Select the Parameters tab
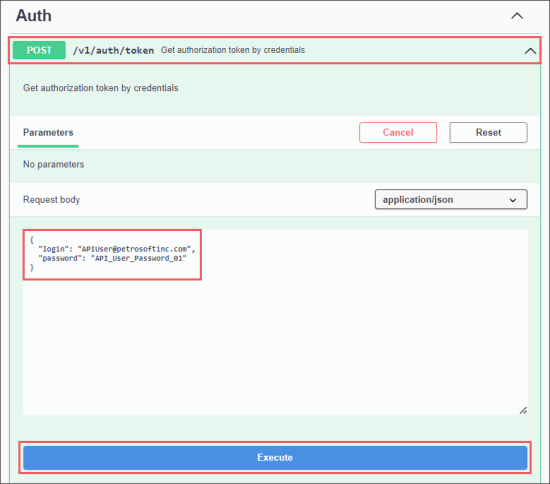 [x=48, y=133]
